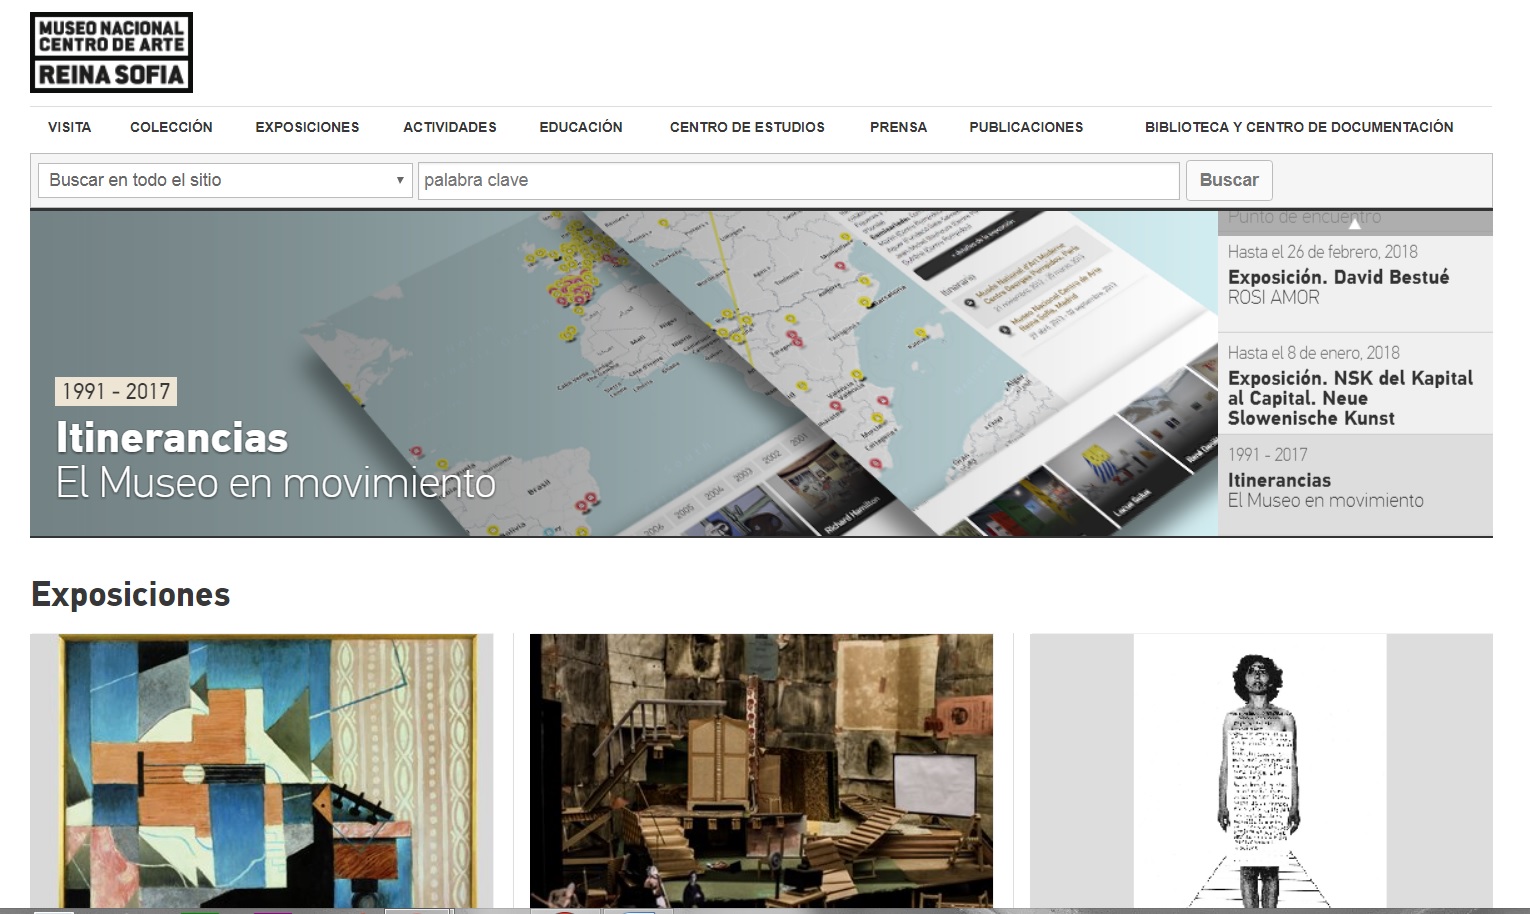Open the EXPOSICIONES menu
The width and height of the screenshot is (1530, 914).
307,127
